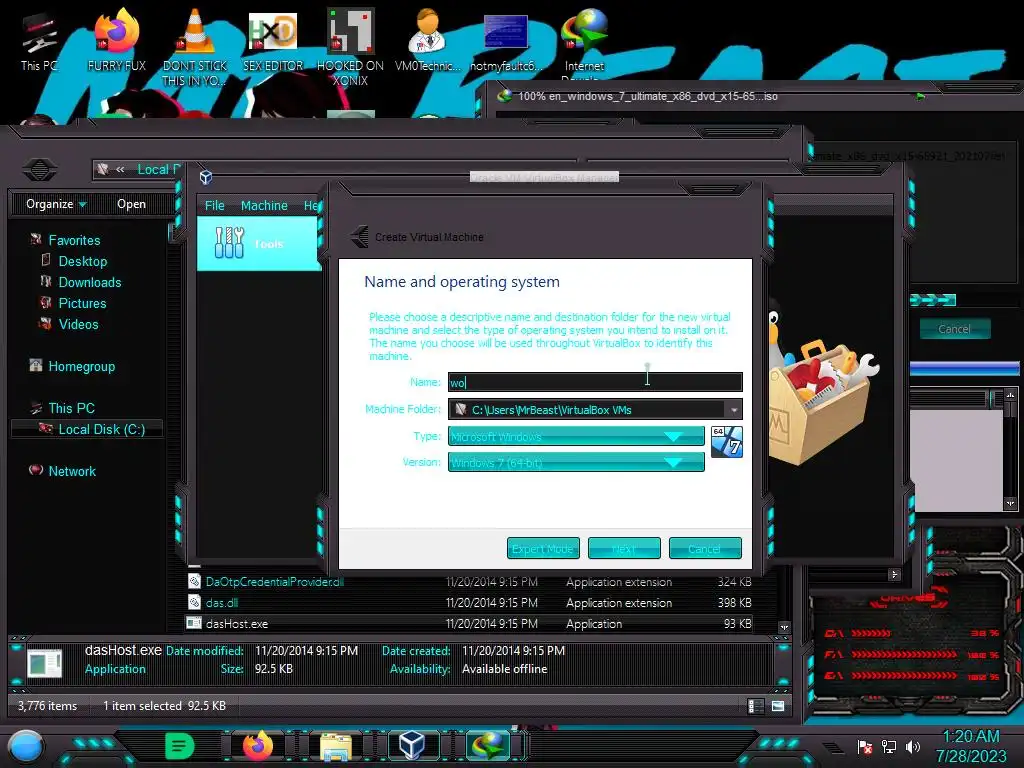Image resolution: width=1024 pixels, height=768 pixels.
Task: Open the Machine Folder dropdown
Action: click(734, 410)
